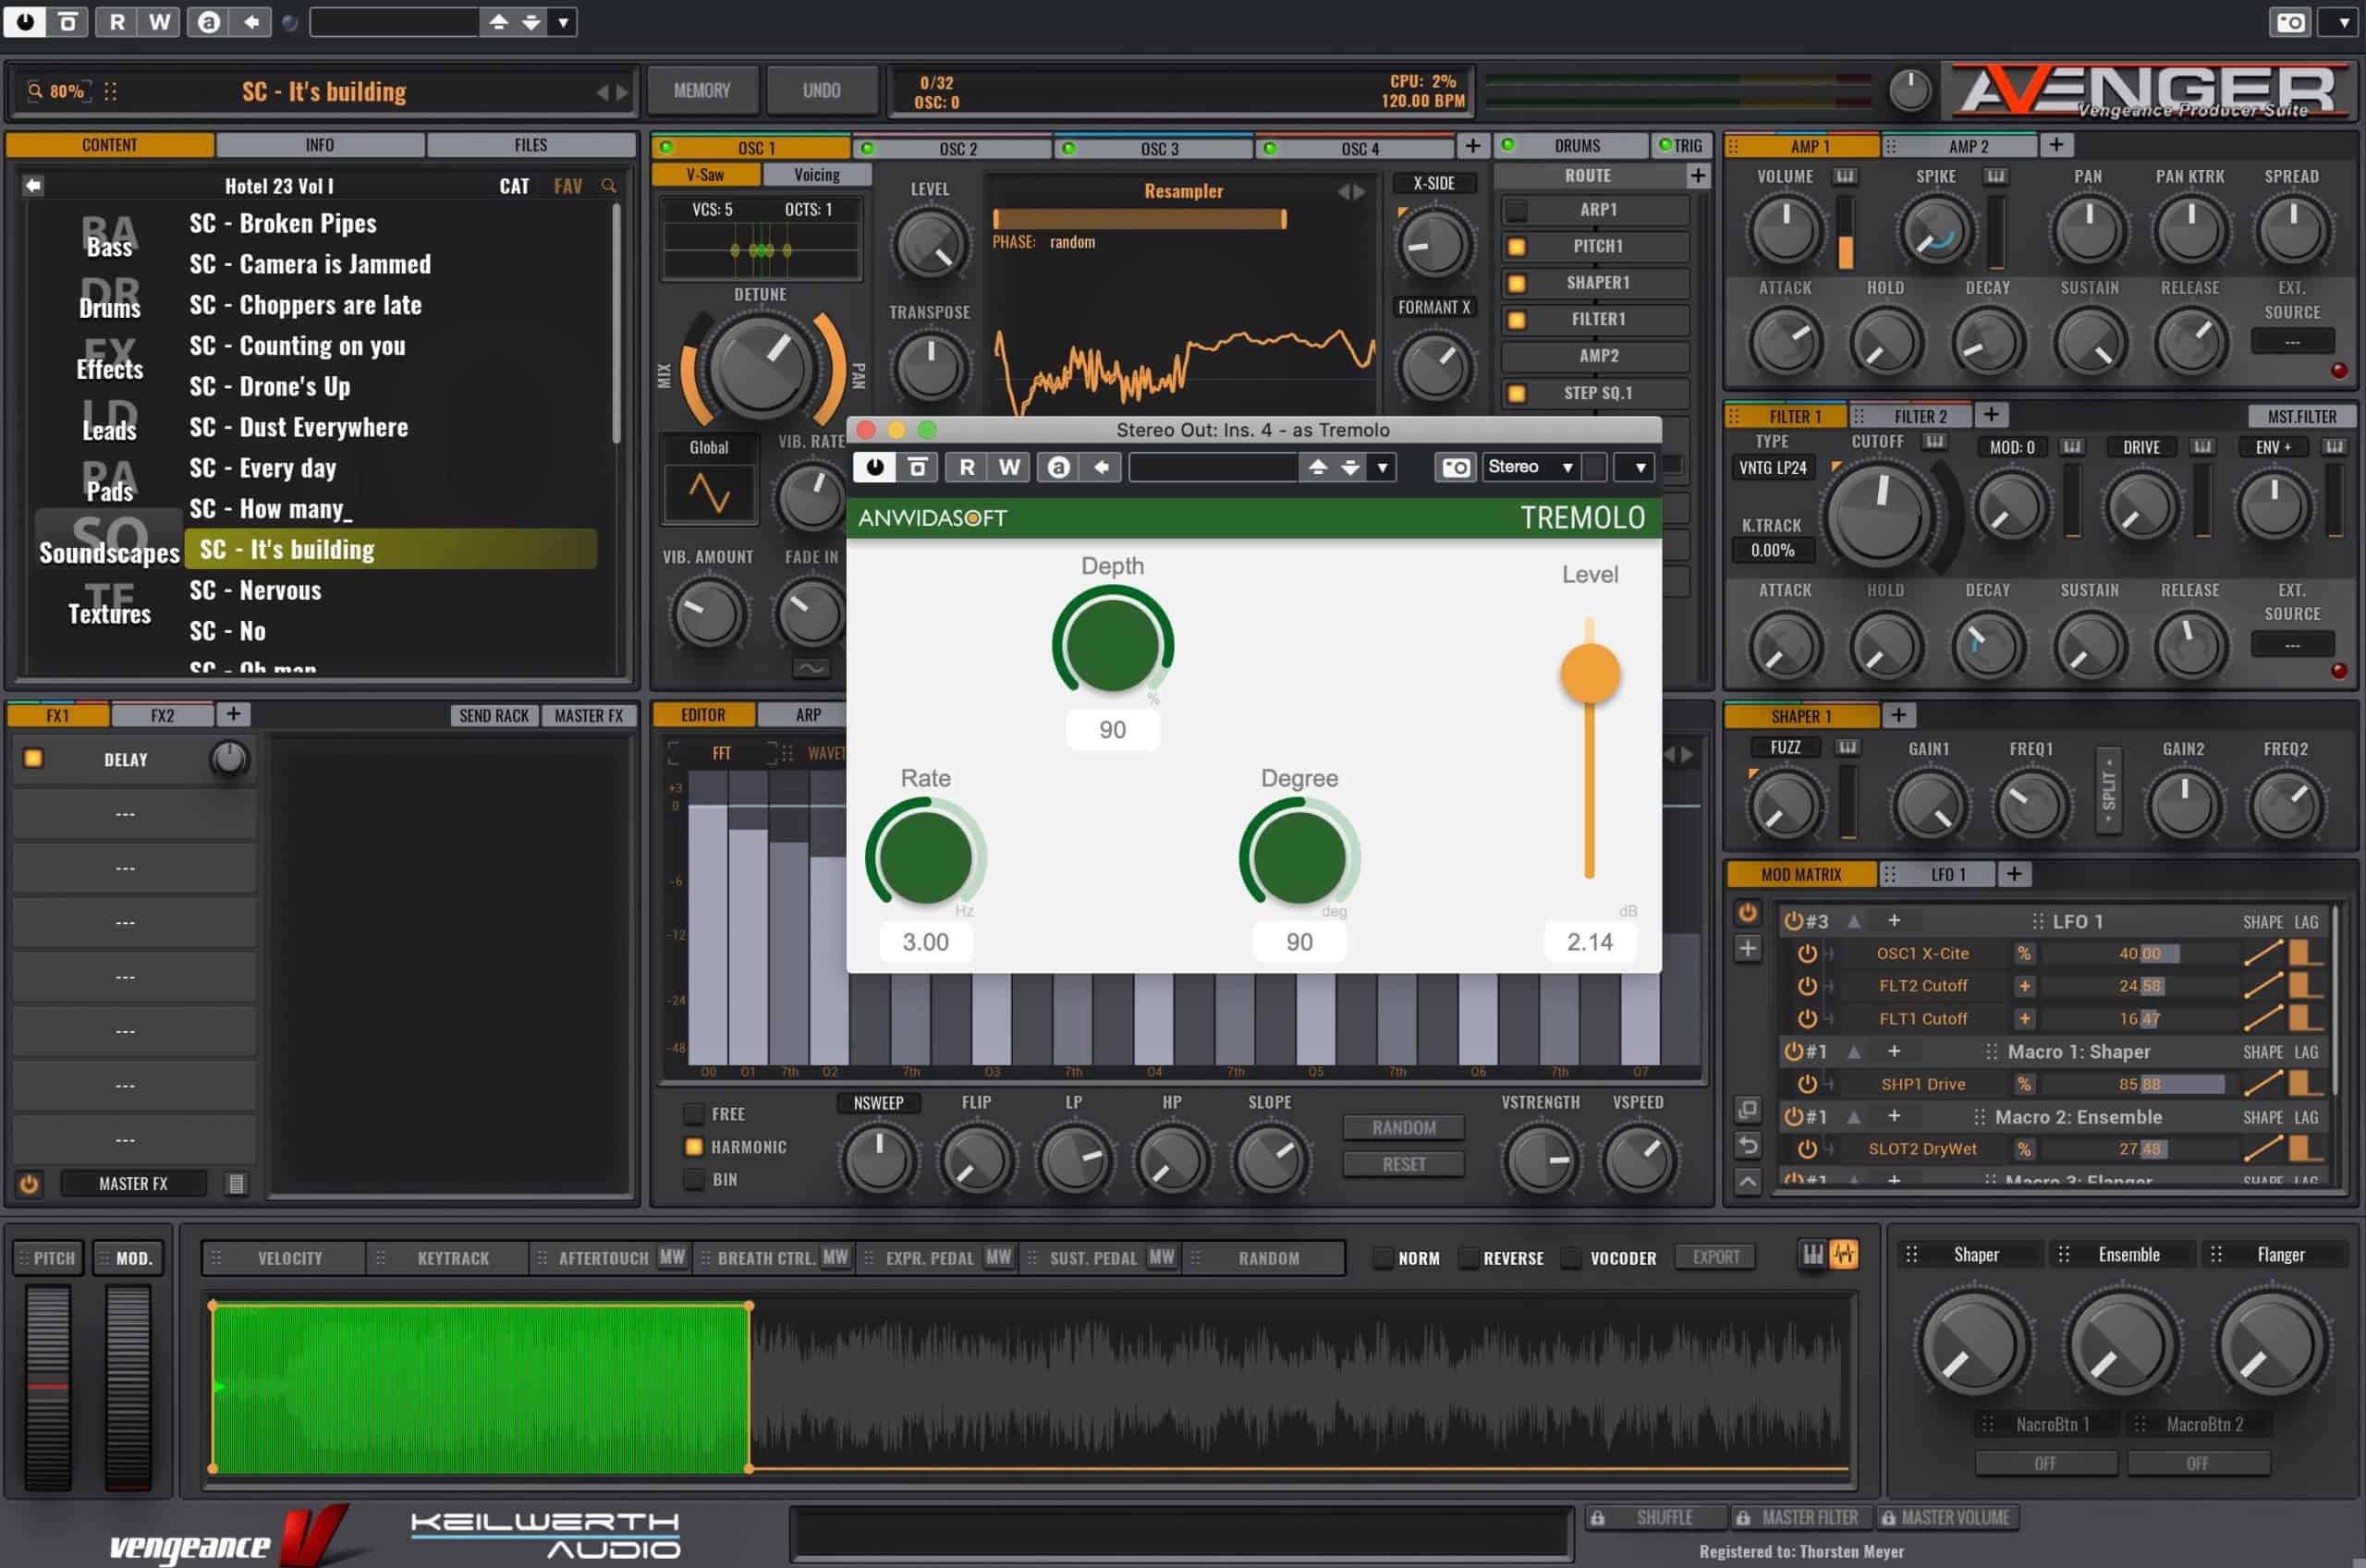Toggle SHAPER1 routing LED
This screenshot has height=1568, width=2366.
tap(1516, 283)
